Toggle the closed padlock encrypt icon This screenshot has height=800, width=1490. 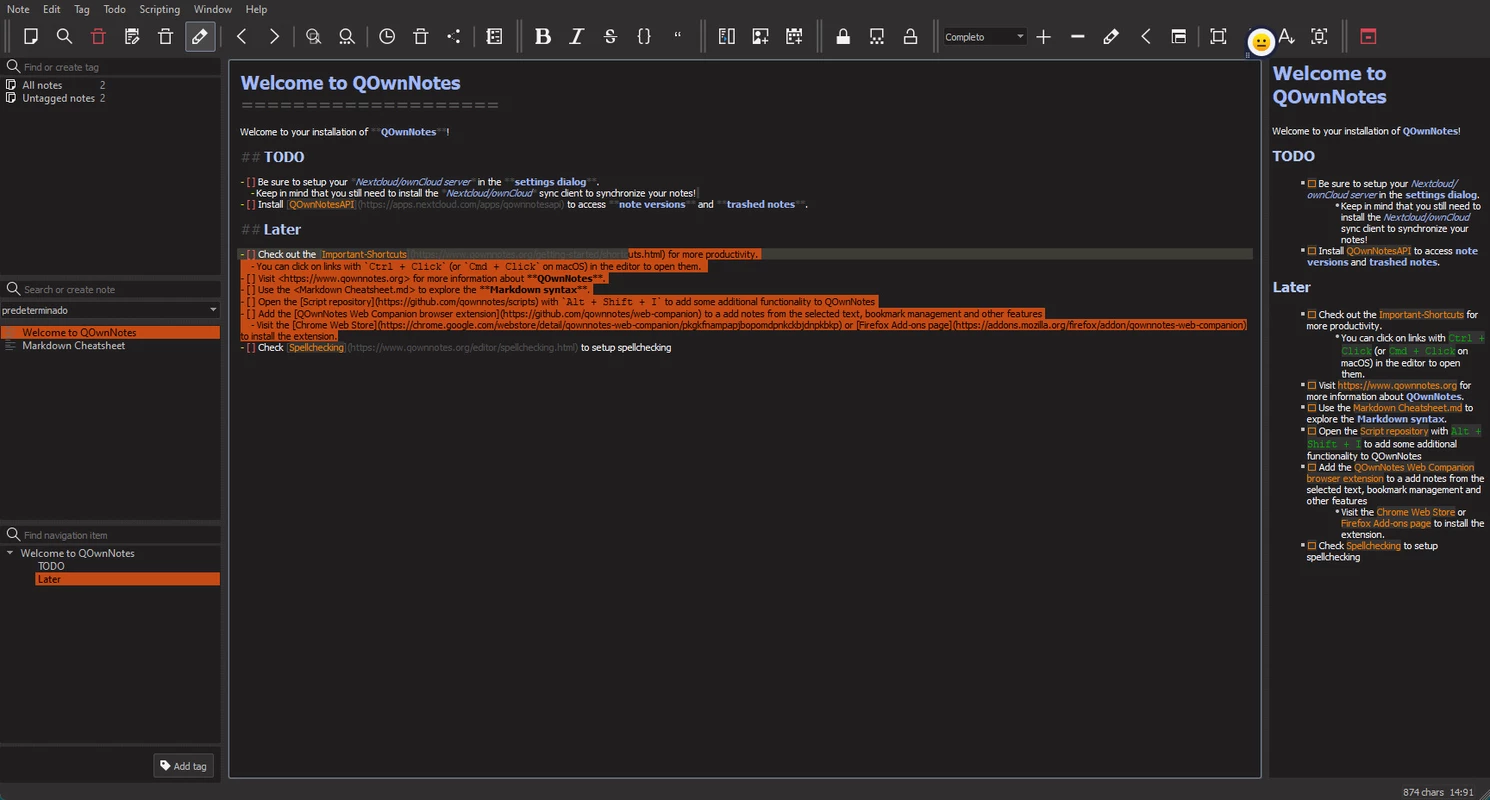pos(843,37)
